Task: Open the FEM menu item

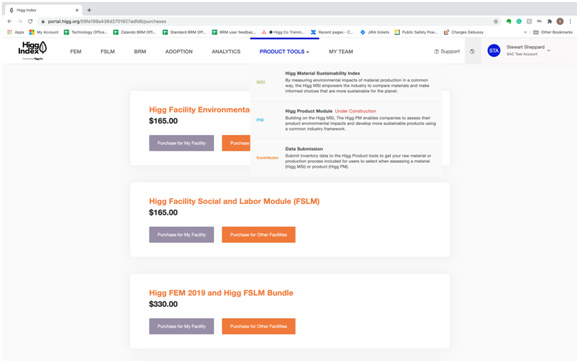Action: 76,52
